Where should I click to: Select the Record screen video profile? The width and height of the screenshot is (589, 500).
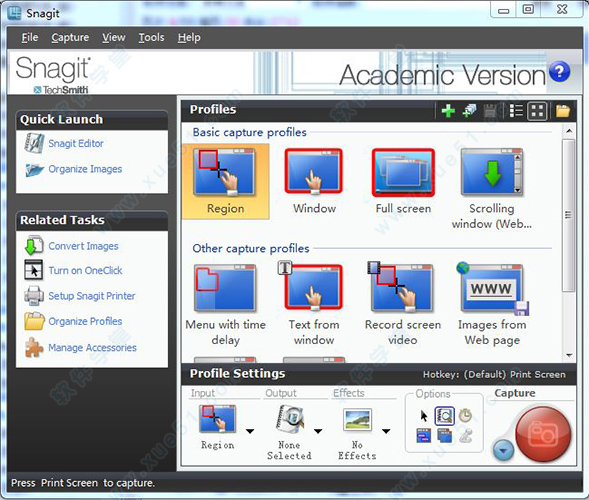click(403, 304)
